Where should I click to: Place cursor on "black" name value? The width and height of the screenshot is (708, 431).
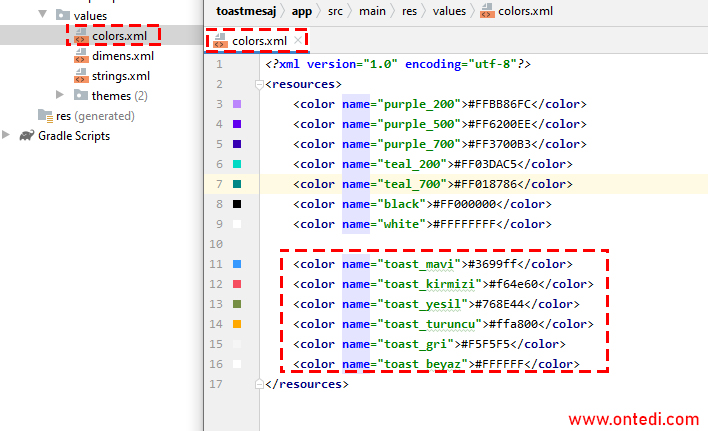click(x=401, y=204)
